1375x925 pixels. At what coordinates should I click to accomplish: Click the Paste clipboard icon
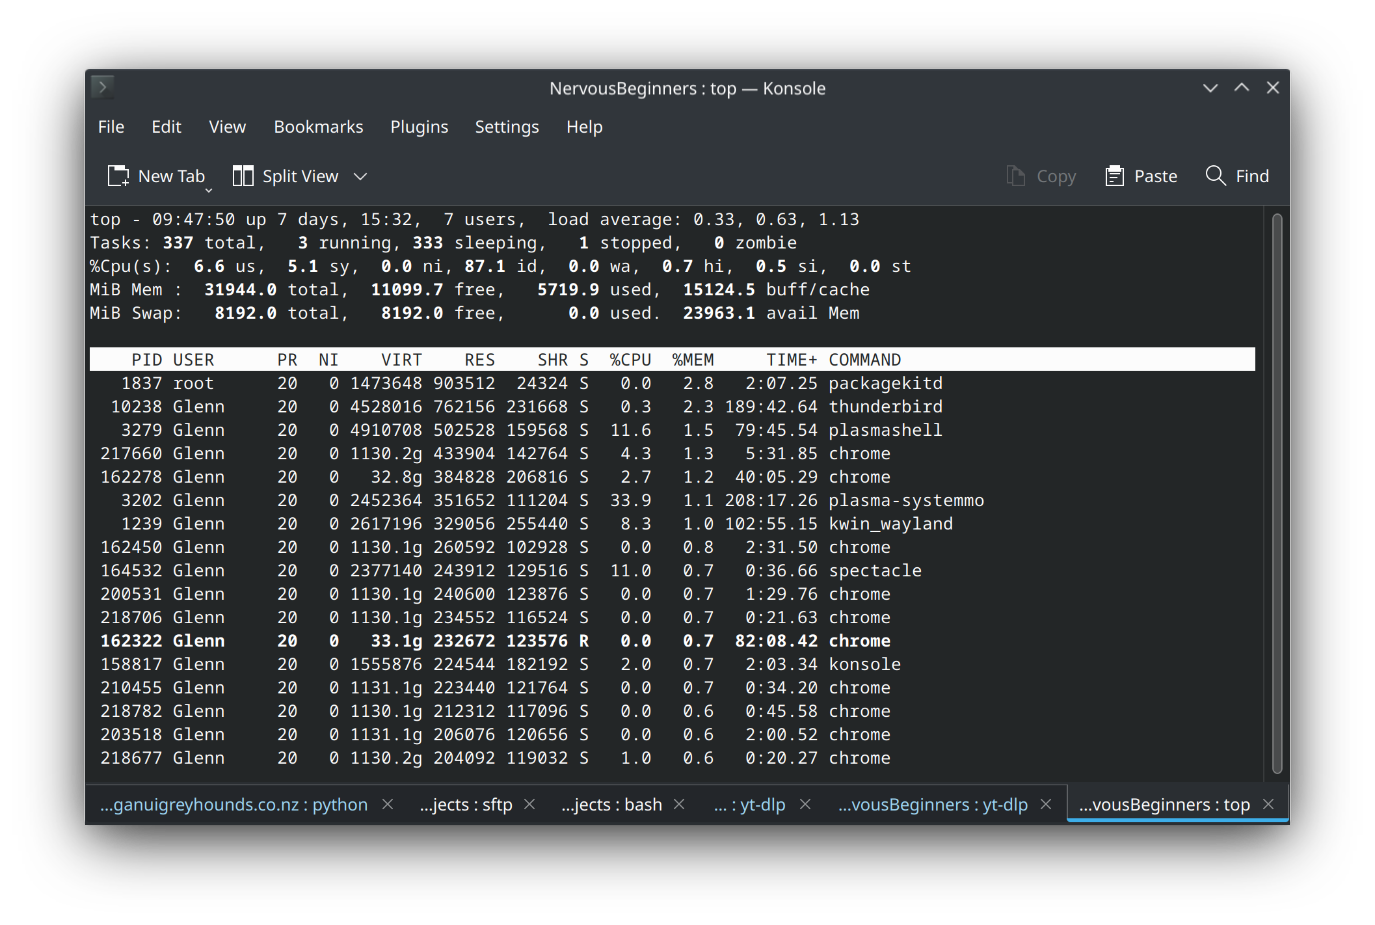coord(1114,176)
